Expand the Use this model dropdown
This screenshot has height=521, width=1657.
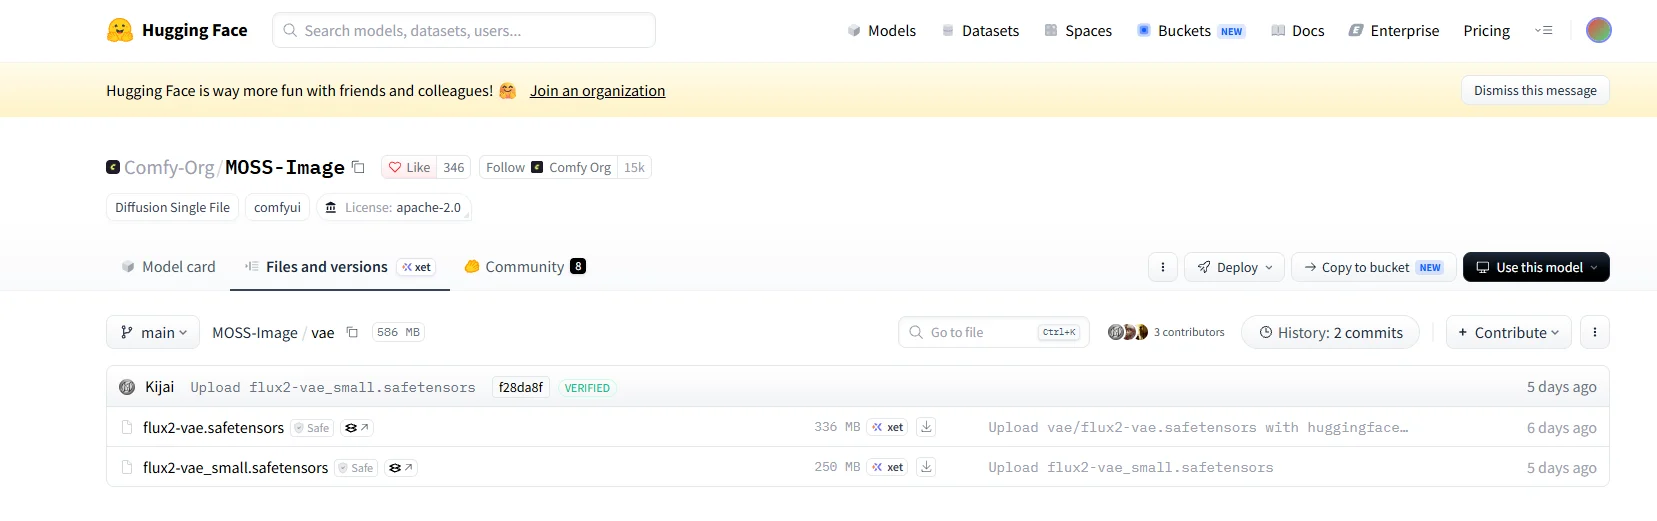coord(1536,267)
